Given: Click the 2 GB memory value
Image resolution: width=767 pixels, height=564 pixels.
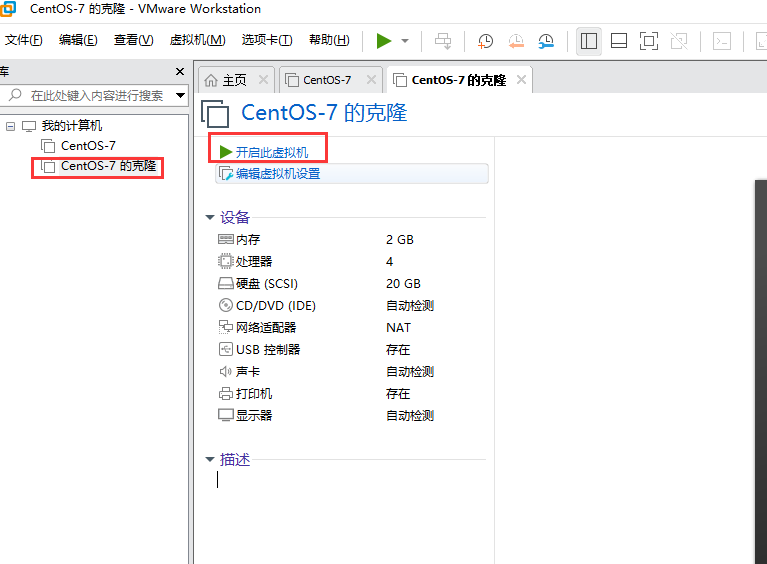Looking at the screenshot, I should tap(400, 240).
